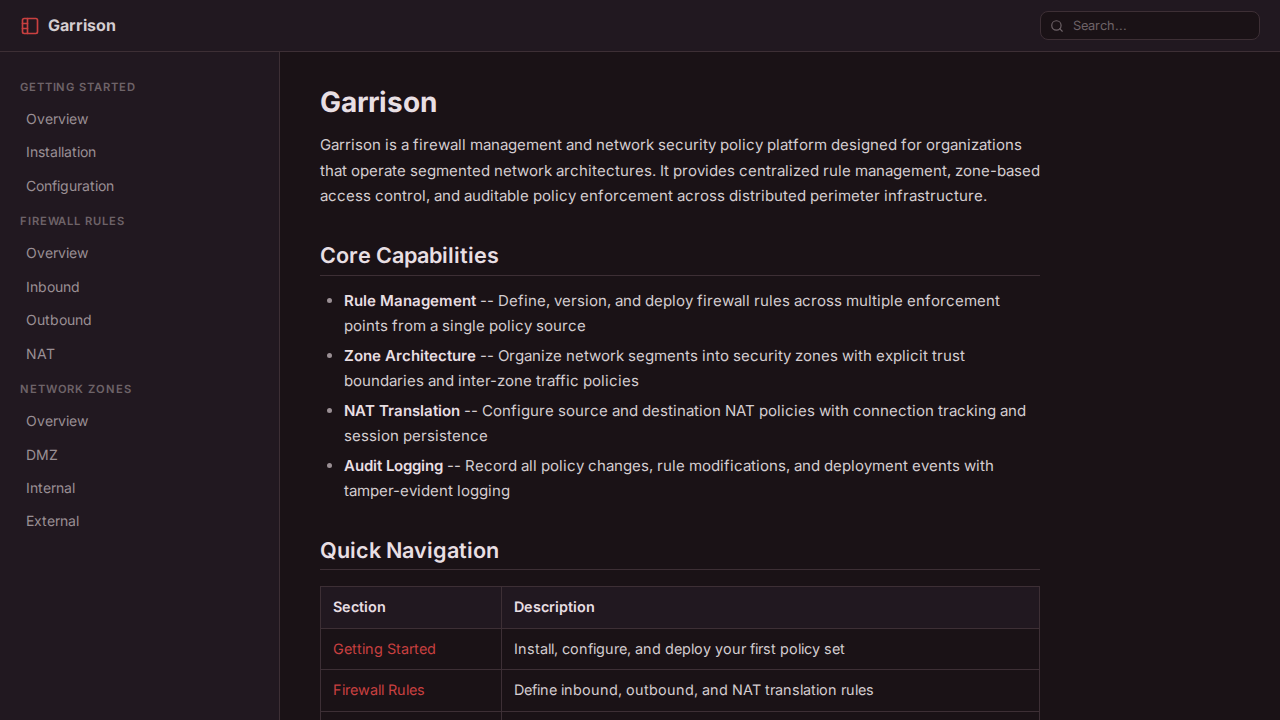Screen dimensions: 1280x720
Task: Open the DMZ zone page
Action: pyautogui.click(x=42, y=455)
